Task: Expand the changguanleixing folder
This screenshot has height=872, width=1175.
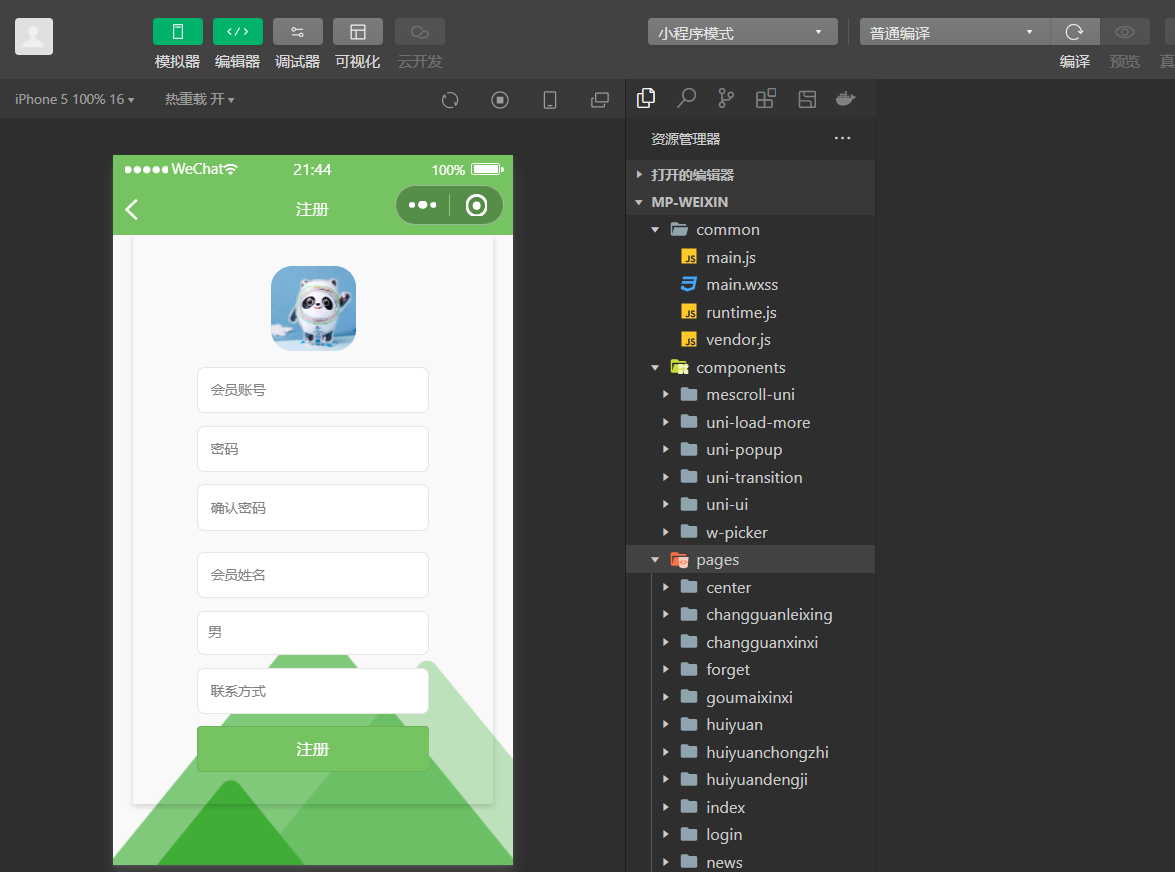Action: pos(750,615)
